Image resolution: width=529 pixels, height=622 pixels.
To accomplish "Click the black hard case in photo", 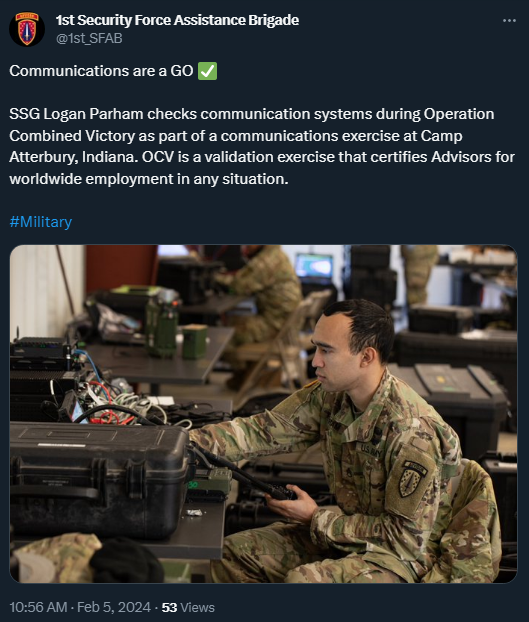I will click(x=99, y=479).
